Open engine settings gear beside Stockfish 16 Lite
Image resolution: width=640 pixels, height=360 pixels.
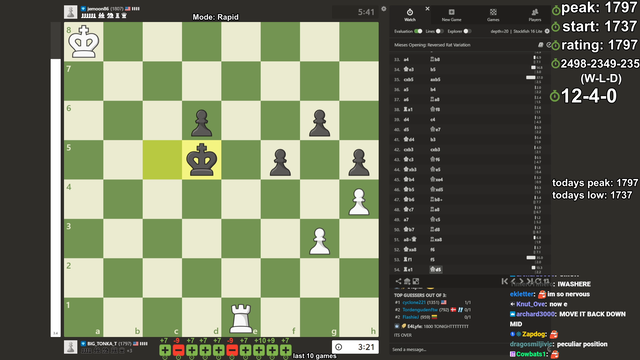coord(547,31)
